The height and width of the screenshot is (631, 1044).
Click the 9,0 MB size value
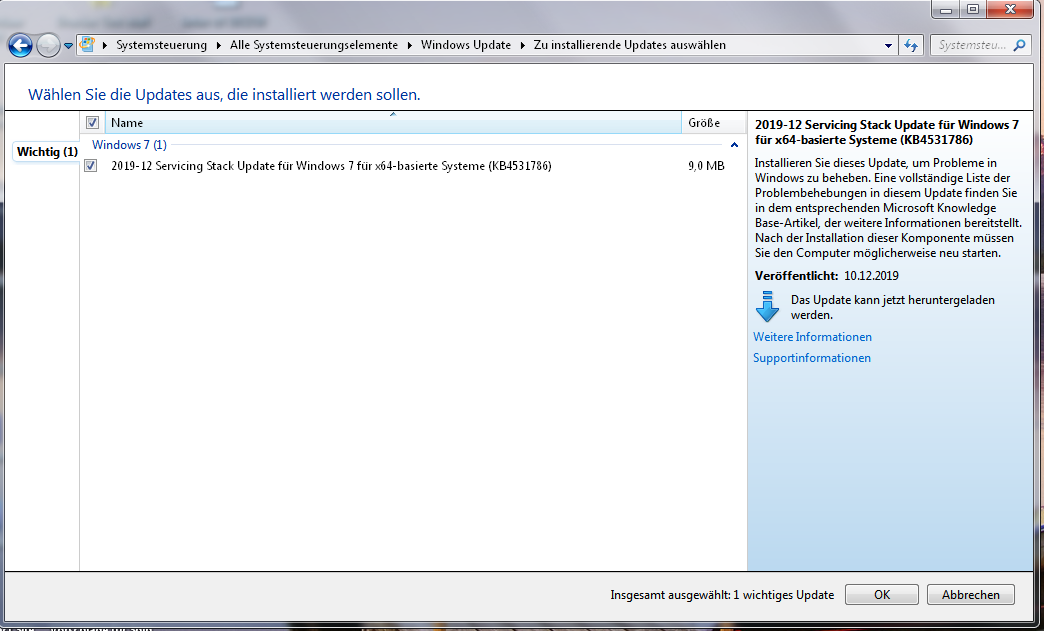[x=706, y=166]
